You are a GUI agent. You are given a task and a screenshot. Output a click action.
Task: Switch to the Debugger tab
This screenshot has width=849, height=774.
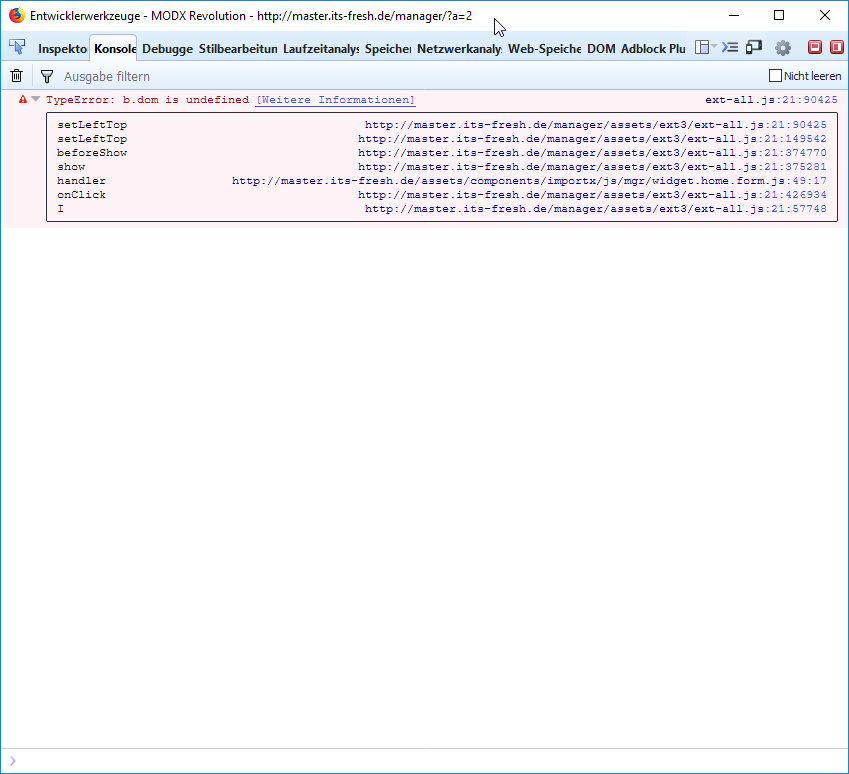pos(167,47)
